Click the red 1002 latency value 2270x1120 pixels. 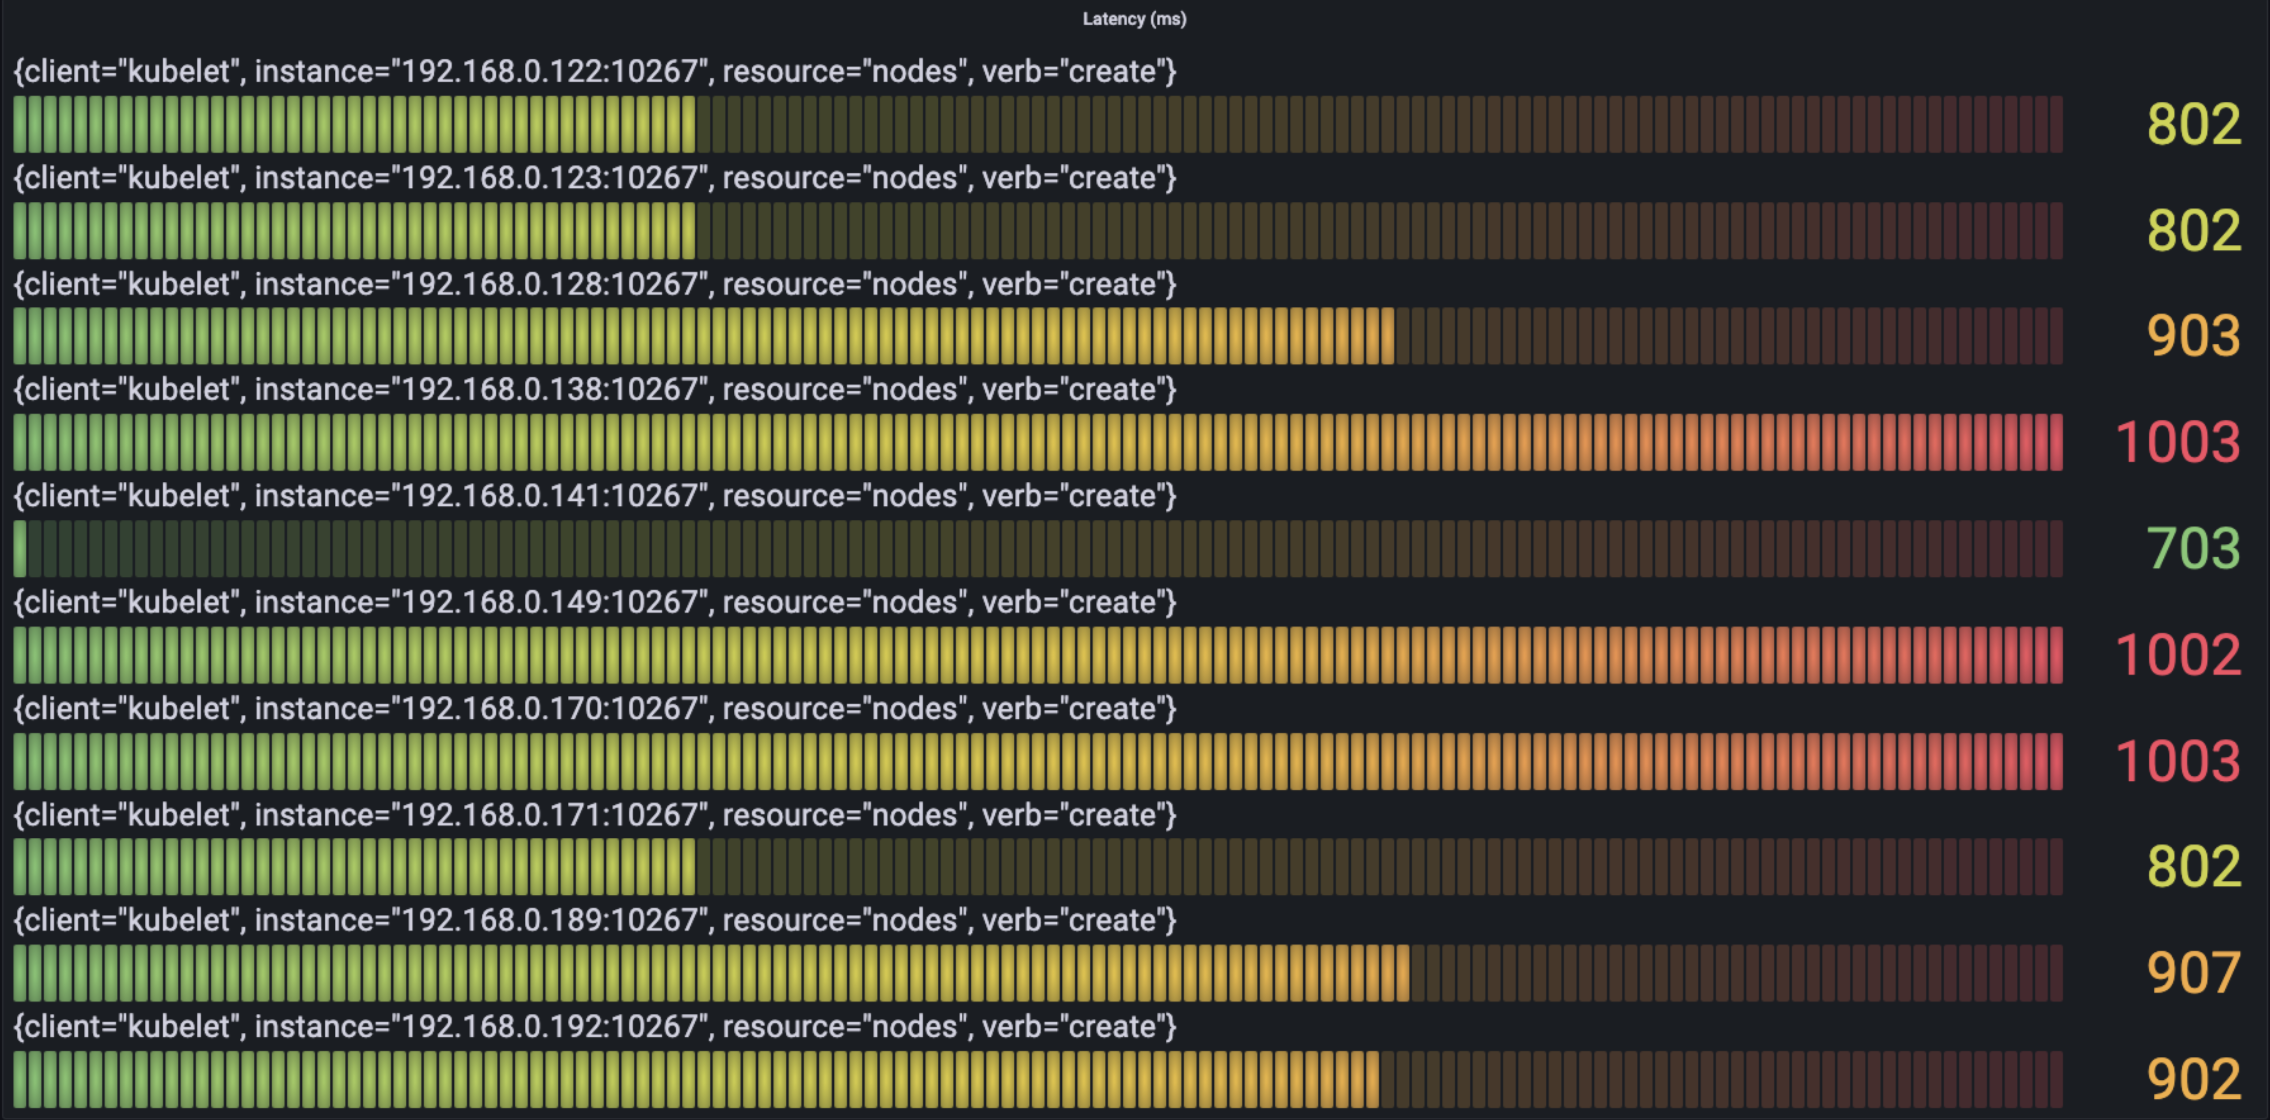(x=2178, y=655)
